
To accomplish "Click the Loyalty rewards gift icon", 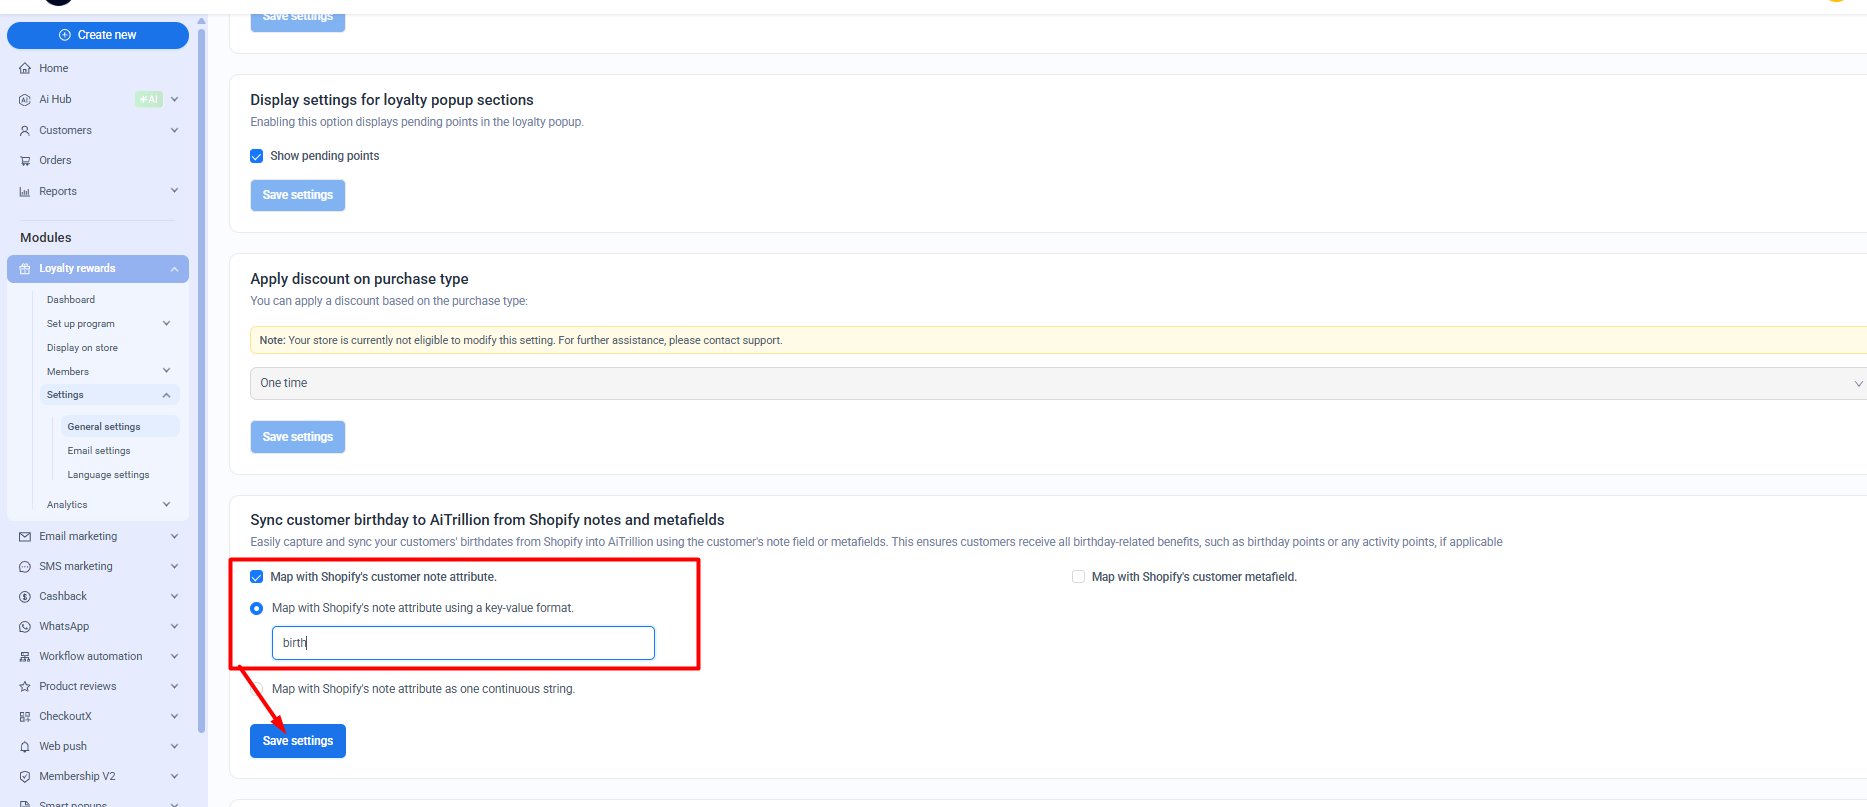I will (x=25, y=269).
